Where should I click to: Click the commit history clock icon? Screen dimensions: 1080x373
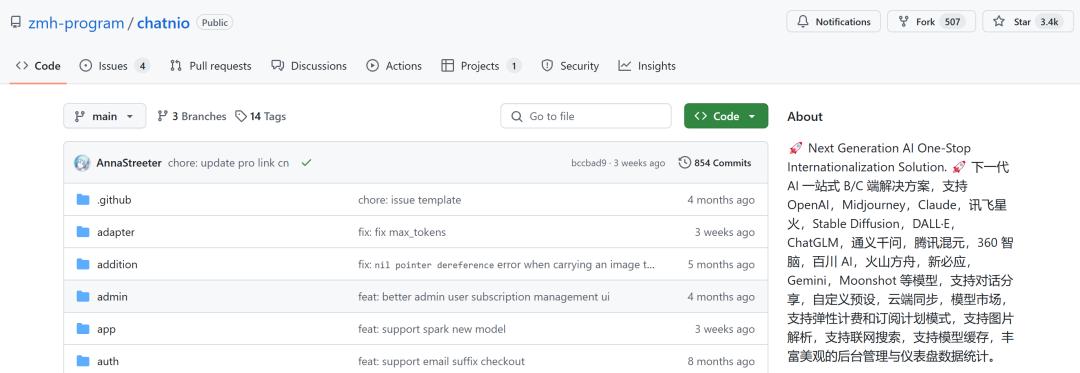685,163
